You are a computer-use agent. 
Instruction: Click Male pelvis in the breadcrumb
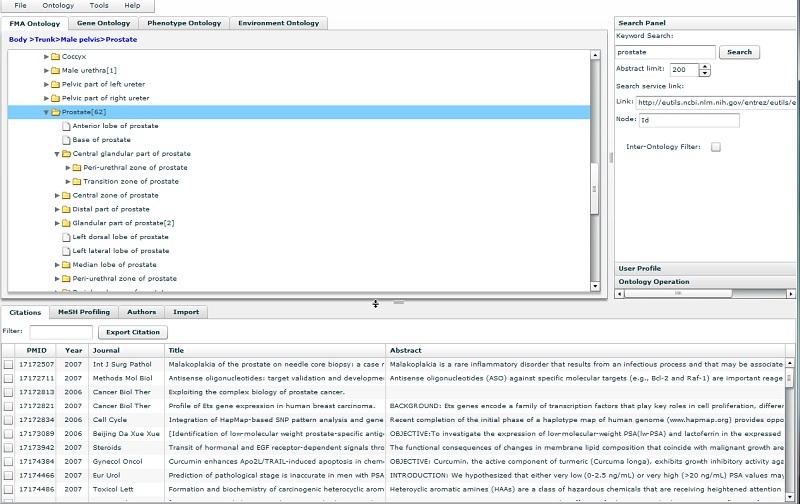click(81, 39)
